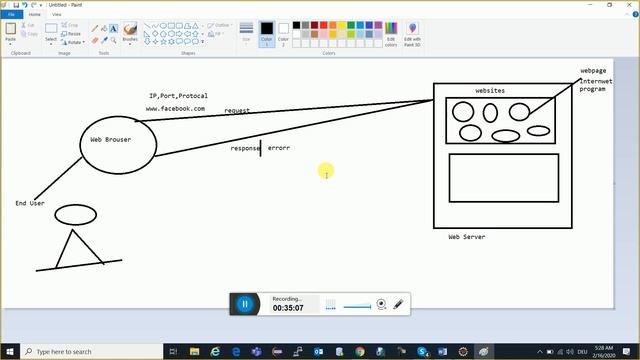The image size is (640, 360).
Task: Choose the Line shape
Action: 147,26
